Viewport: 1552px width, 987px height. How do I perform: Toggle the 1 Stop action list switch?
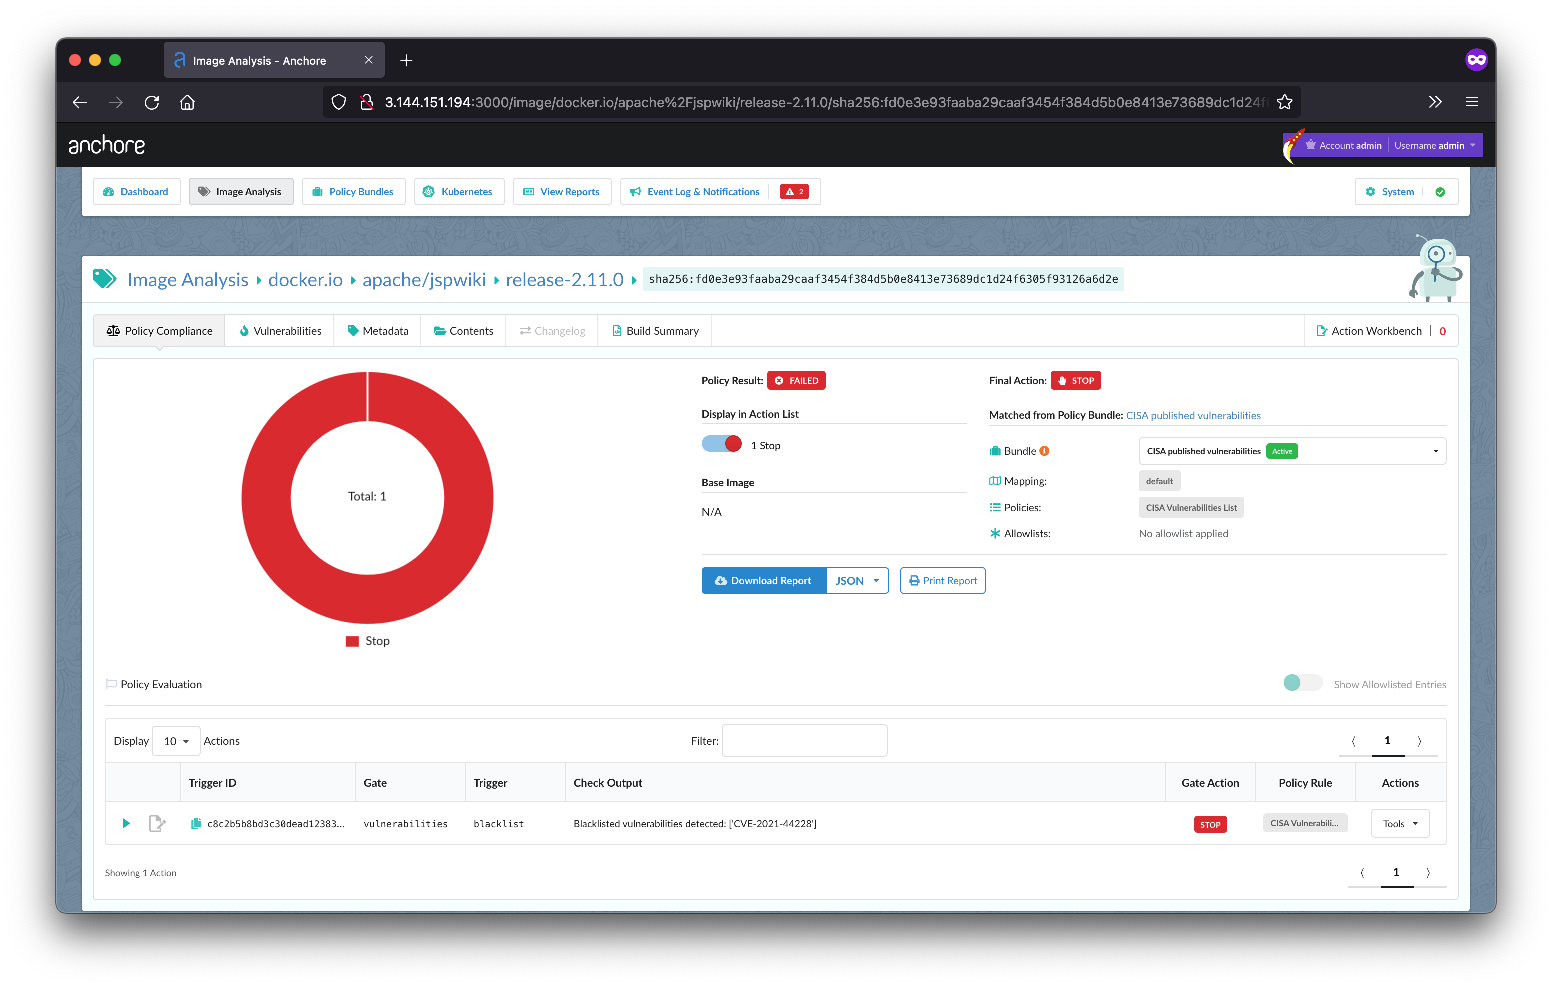(x=722, y=444)
